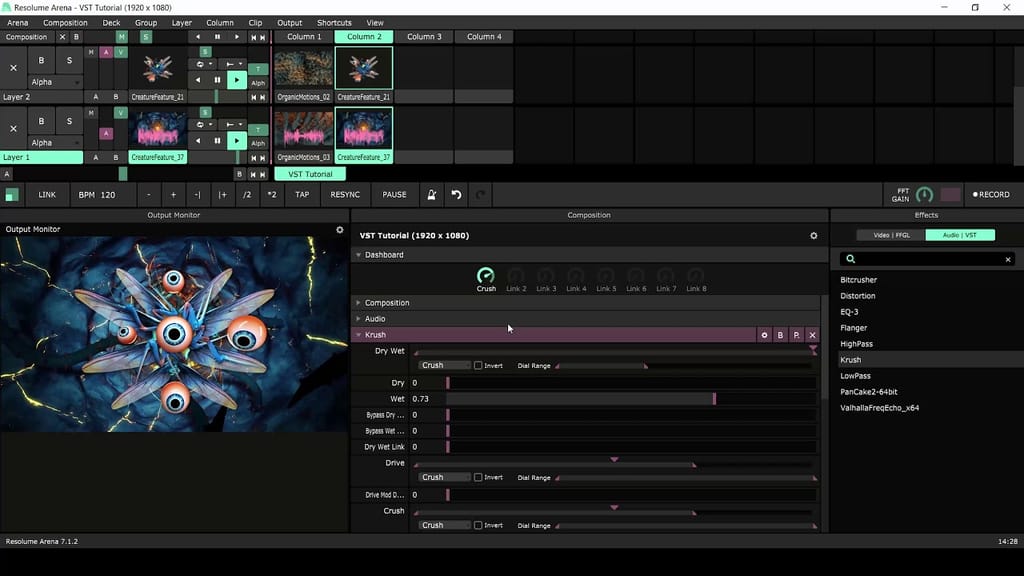The height and width of the screenshot is (576, 1024).
Task: Play the CreatureFeature_37 clip in Layer 1
Action: 236,141
